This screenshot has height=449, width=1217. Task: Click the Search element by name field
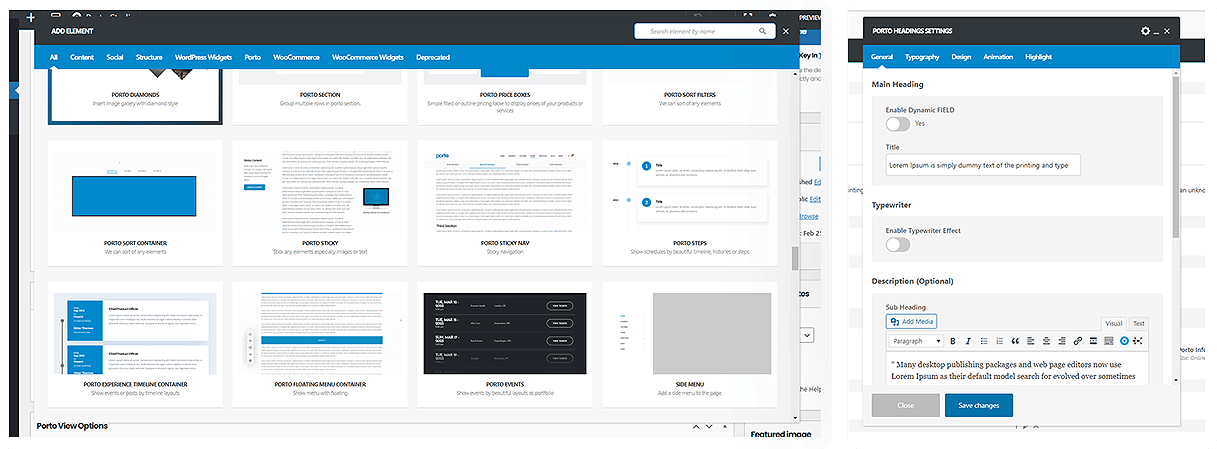pos(705,32)
